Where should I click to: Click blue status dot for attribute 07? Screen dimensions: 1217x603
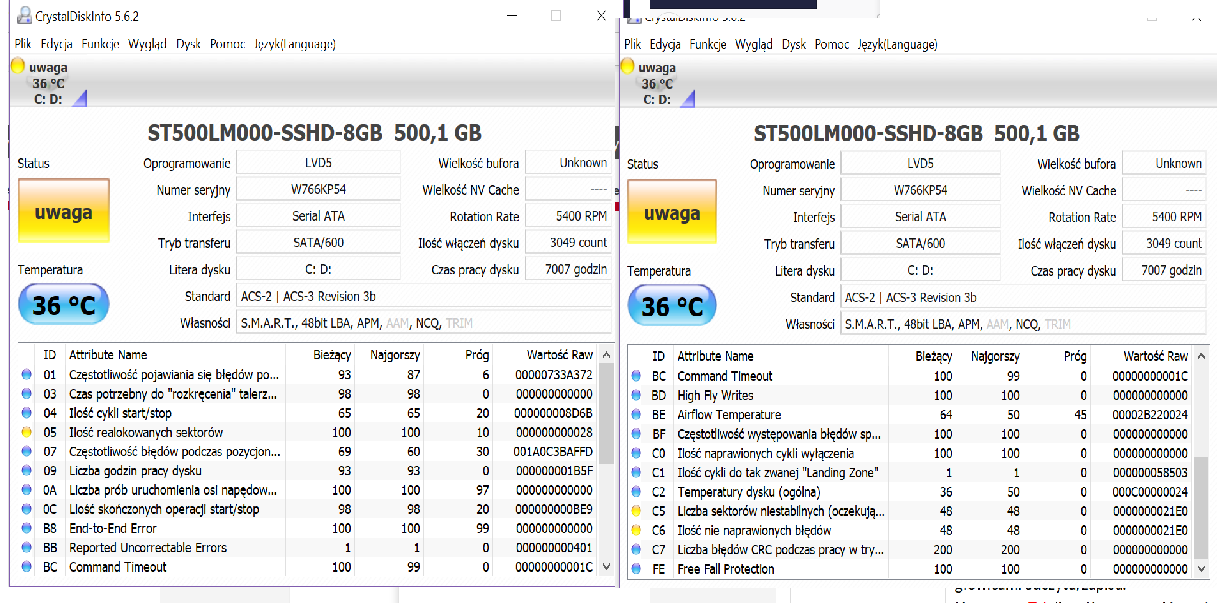pyautogui.click(x=28, y=452)
